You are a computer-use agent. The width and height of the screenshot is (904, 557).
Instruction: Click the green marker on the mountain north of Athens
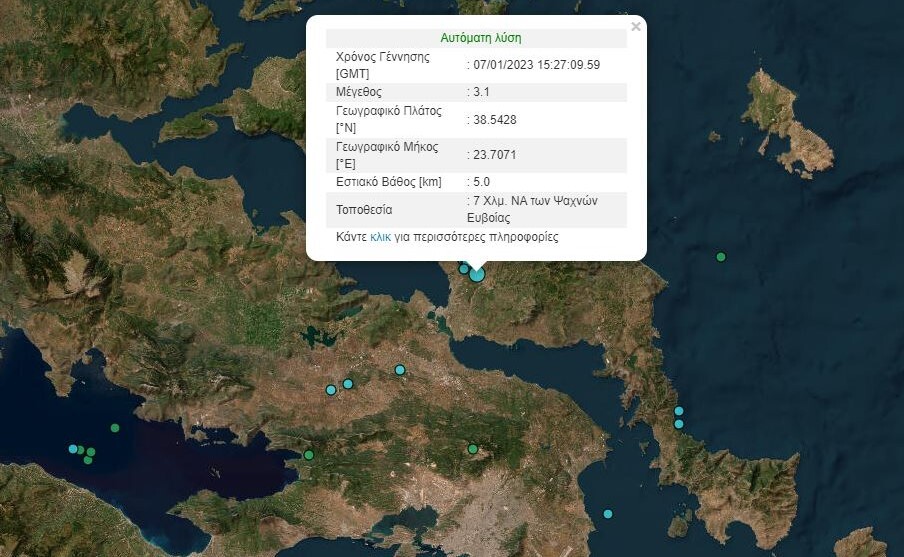(473, 449)
